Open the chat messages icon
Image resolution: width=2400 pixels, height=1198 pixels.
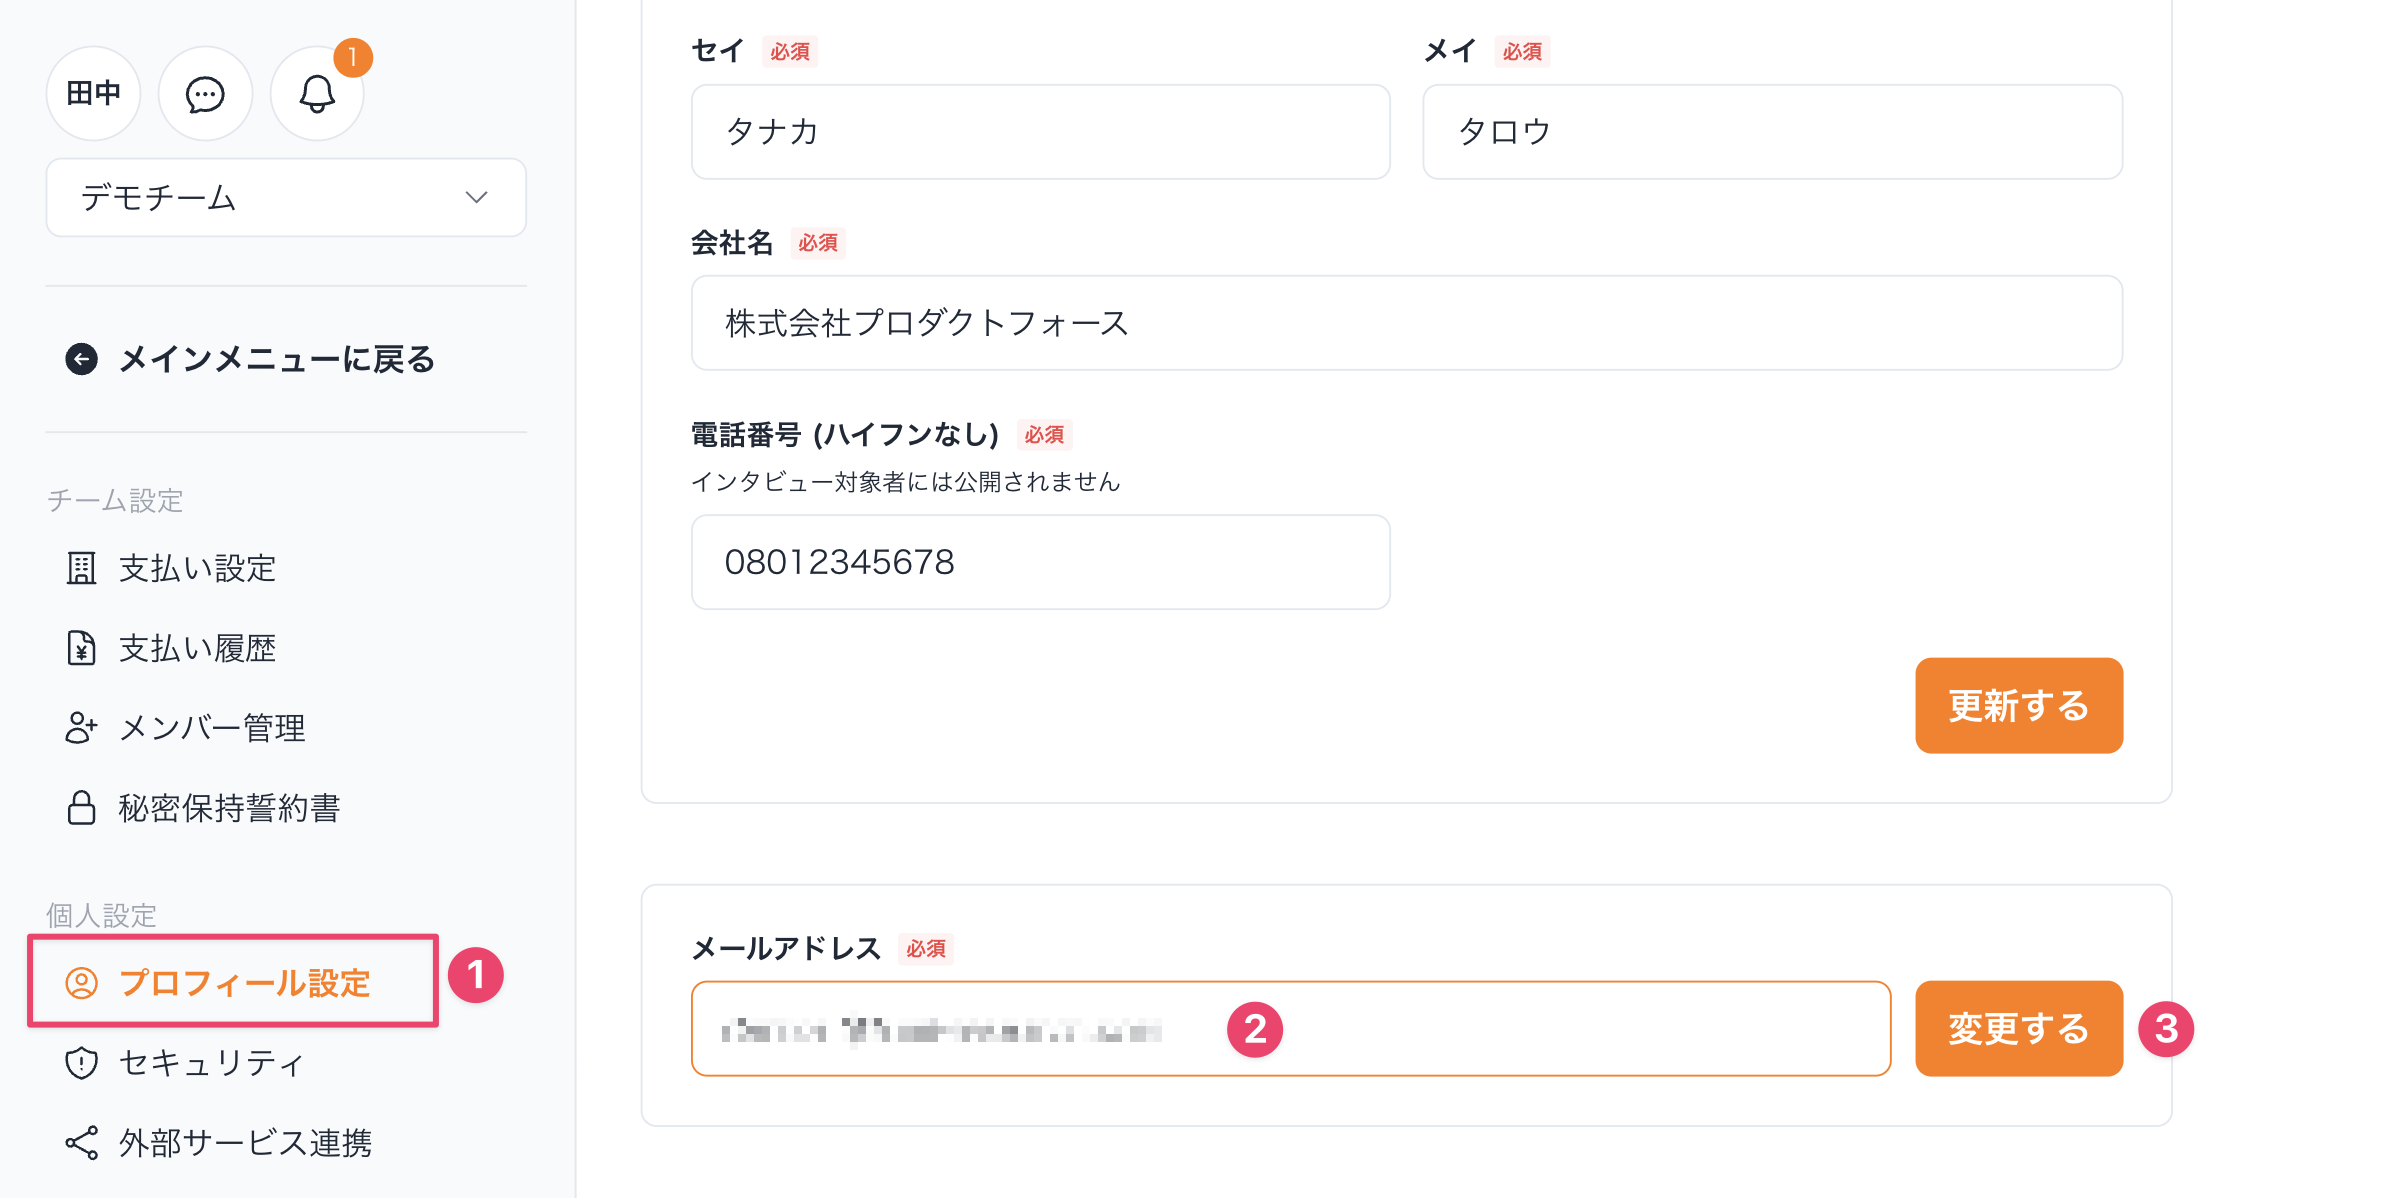(205, 94)
